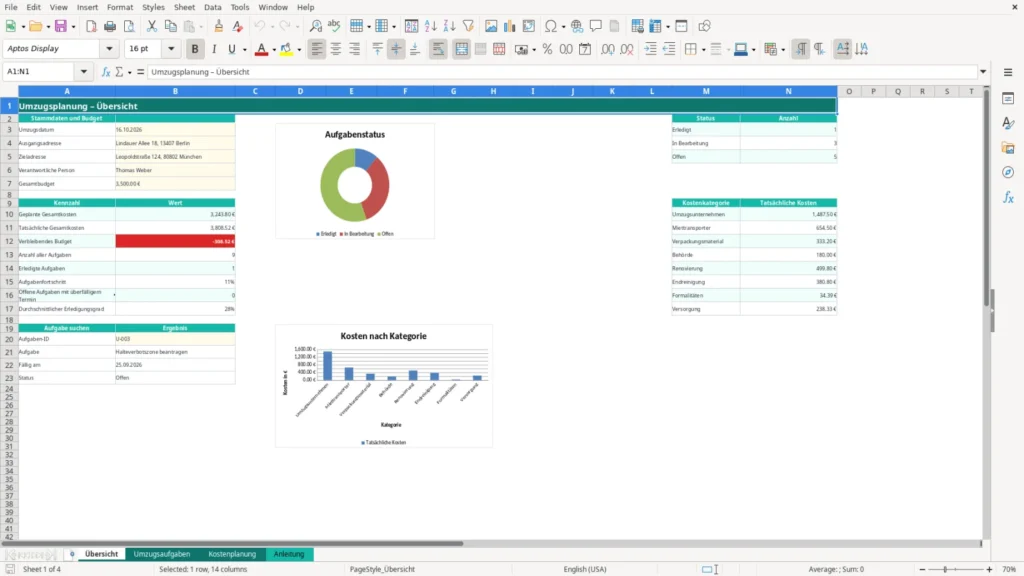Switch to Umzugsaufgaben sheet tab
The image size is (1024, 576).
click(162, 554)
